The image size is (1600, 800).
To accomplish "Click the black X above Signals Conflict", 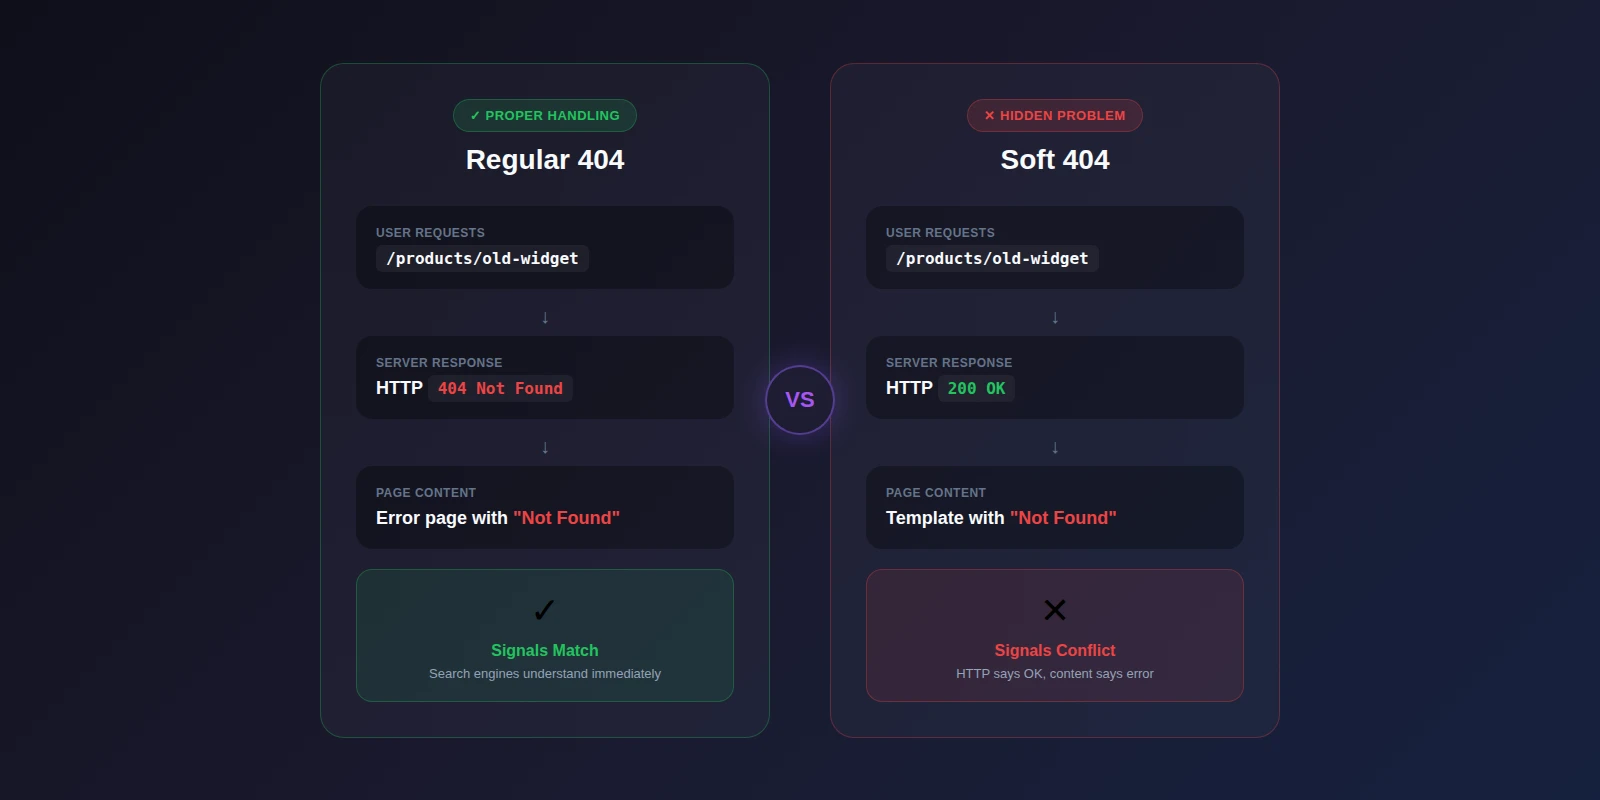I will tap(1055, 610).
